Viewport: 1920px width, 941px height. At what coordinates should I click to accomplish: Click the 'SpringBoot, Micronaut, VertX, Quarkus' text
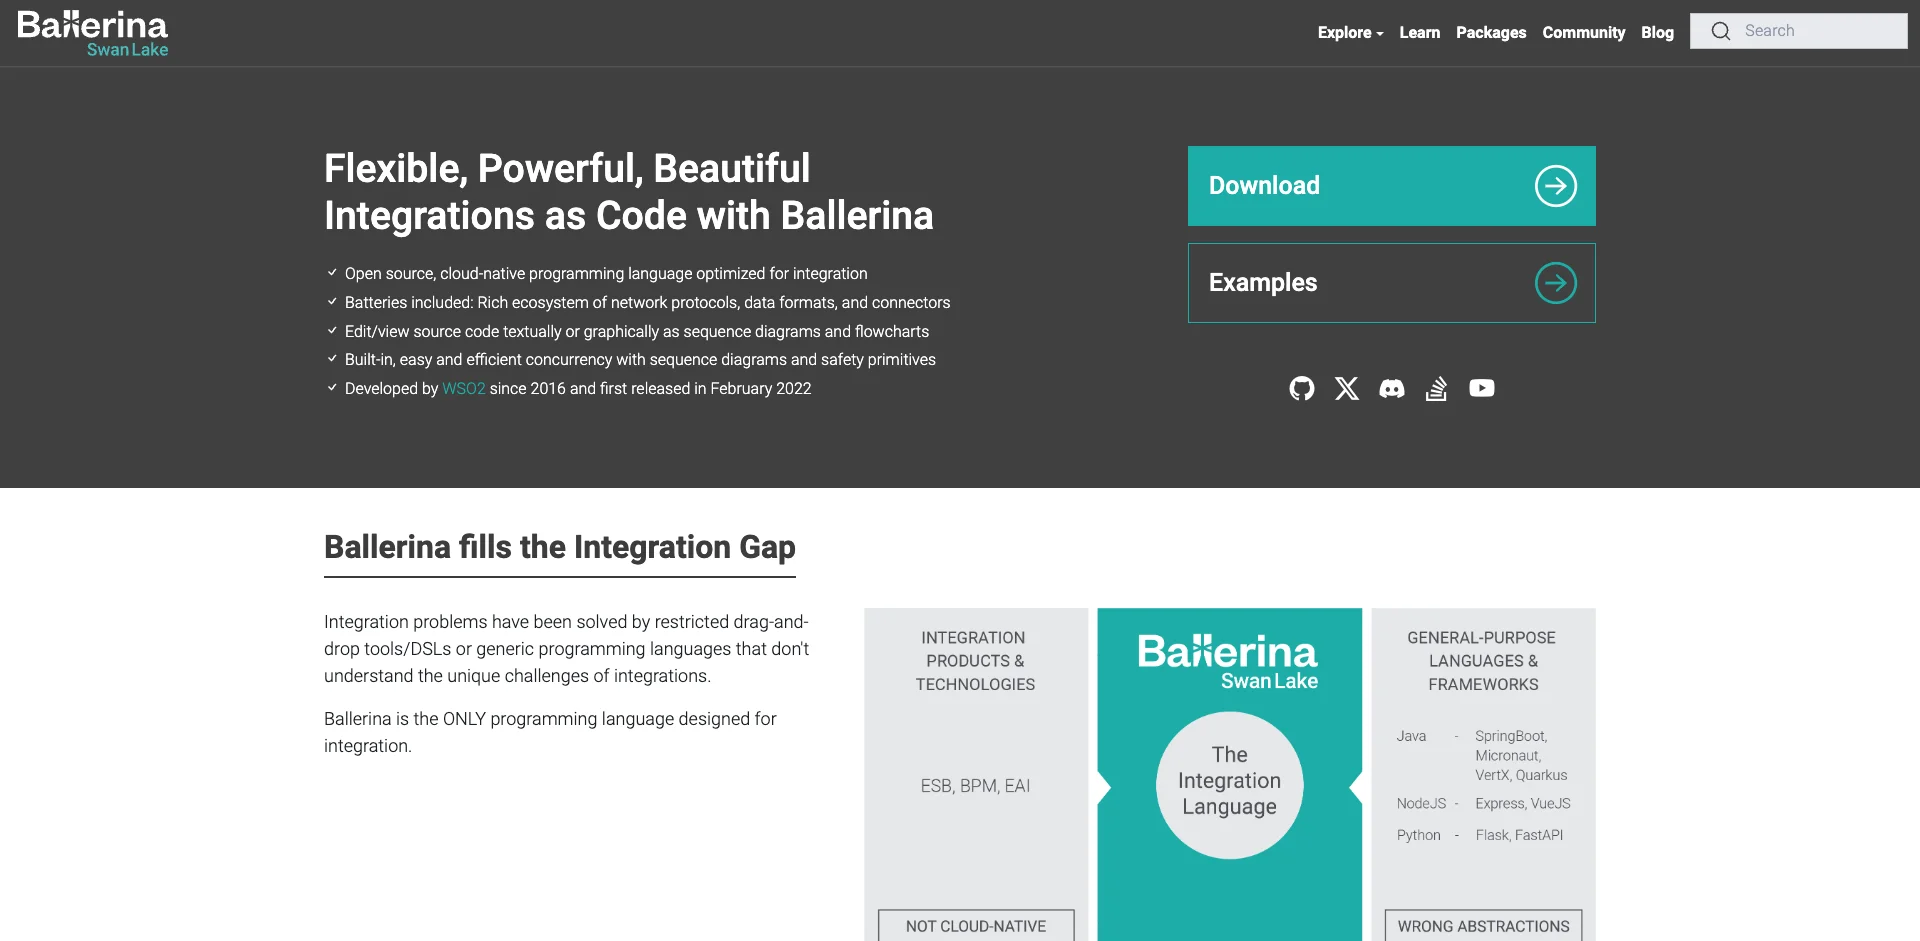pos(1521,755)
